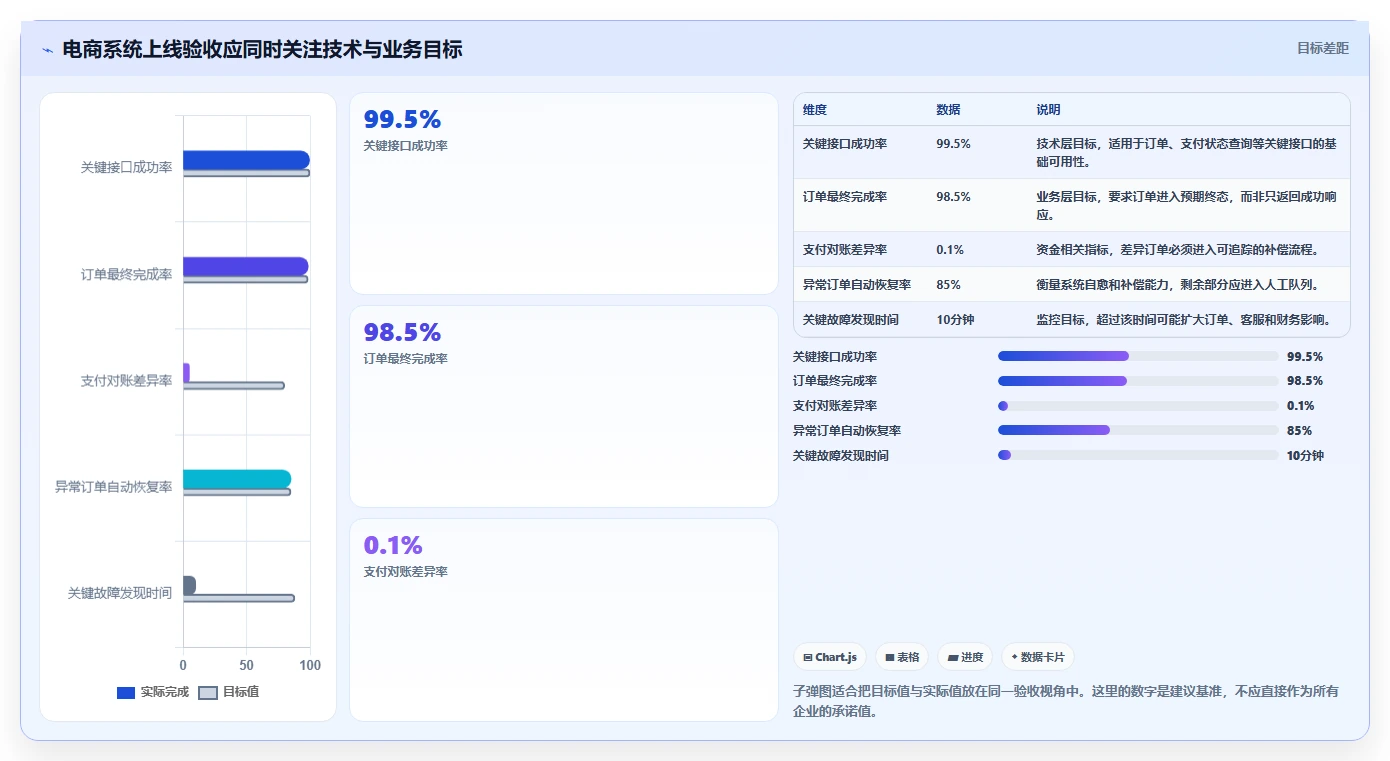The width and height of the screenshot is (1390, 761).
Task: Click the 订单最终完成率 caption under the 98.5% card
Action: [405, 359]
